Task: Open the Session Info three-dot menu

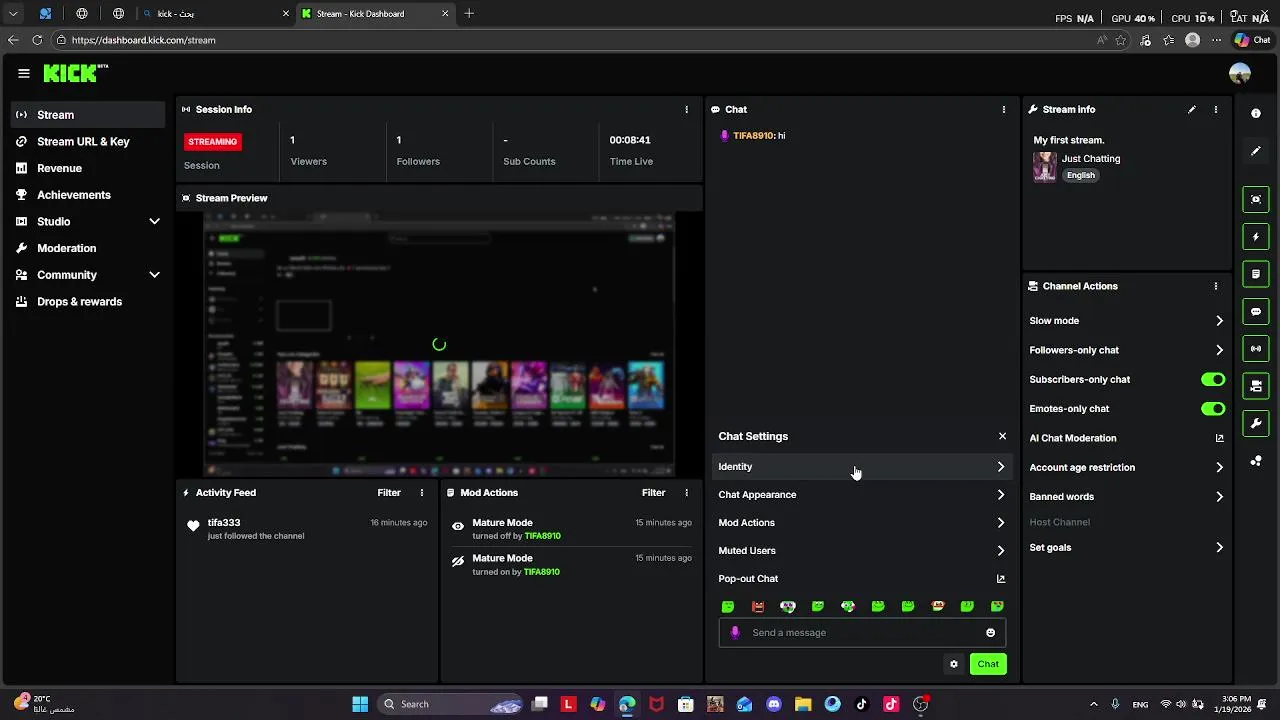Action: point(686,110)
